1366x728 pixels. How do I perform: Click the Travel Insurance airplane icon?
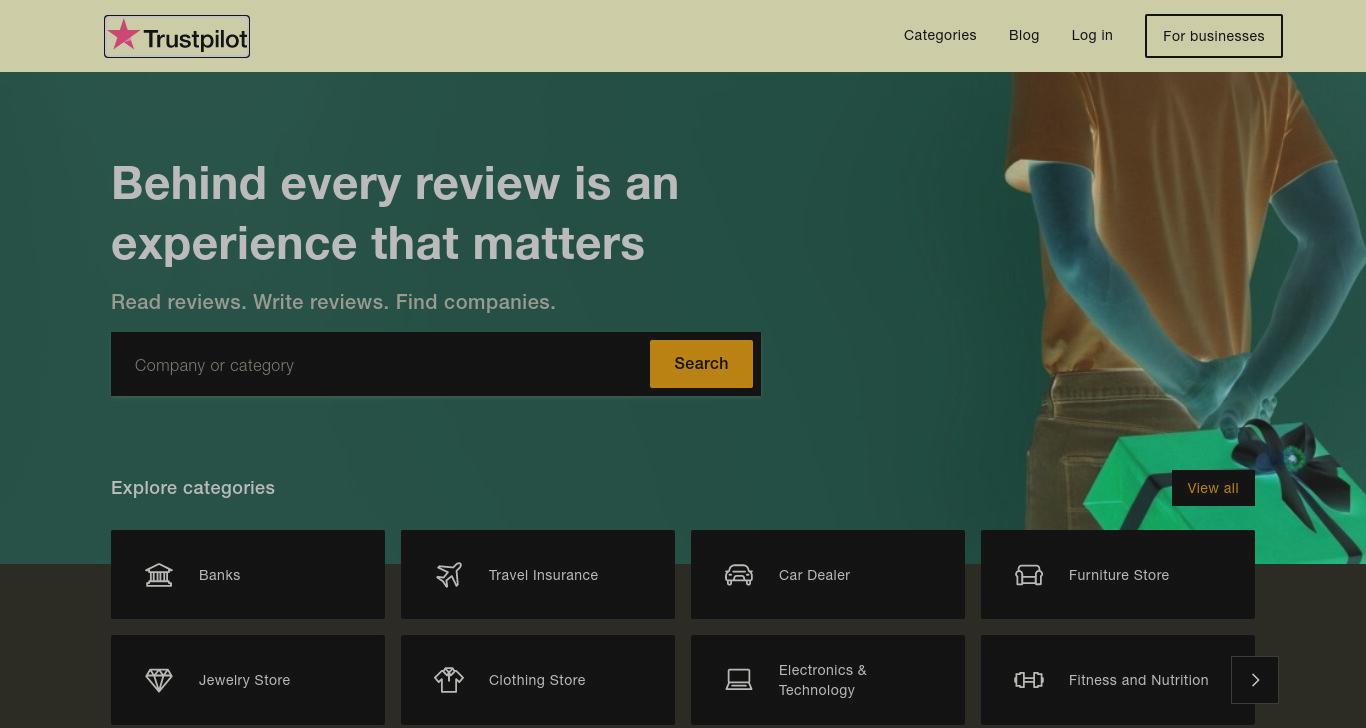coord(449,575)
